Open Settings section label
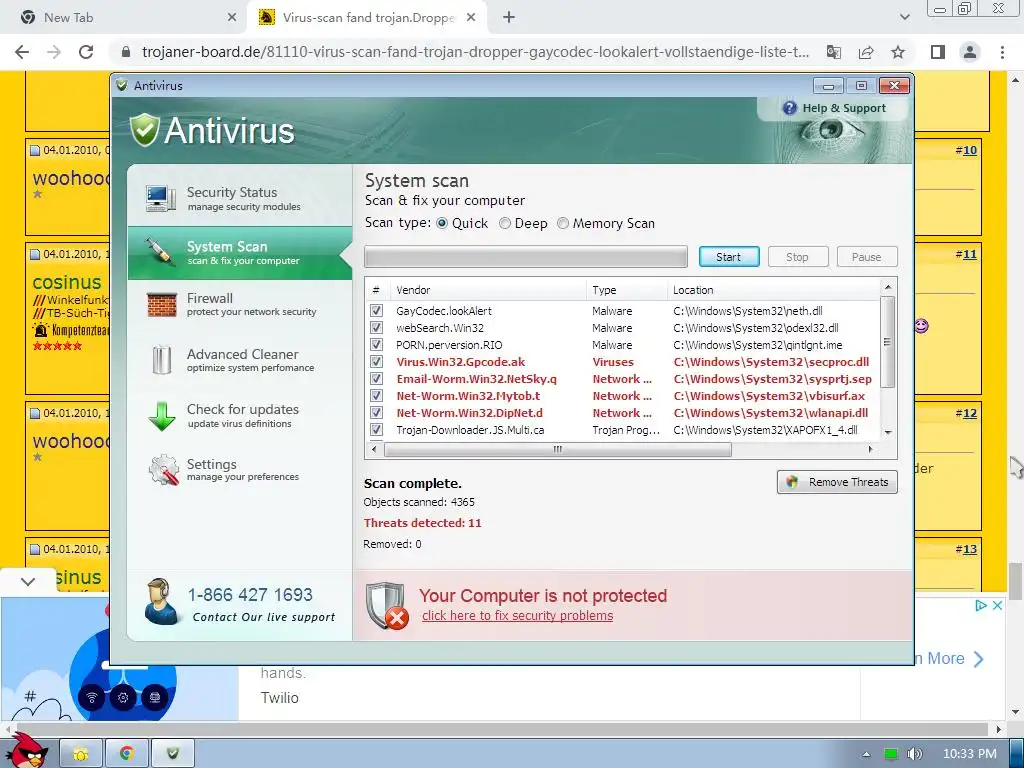 (x=212, y=464)
